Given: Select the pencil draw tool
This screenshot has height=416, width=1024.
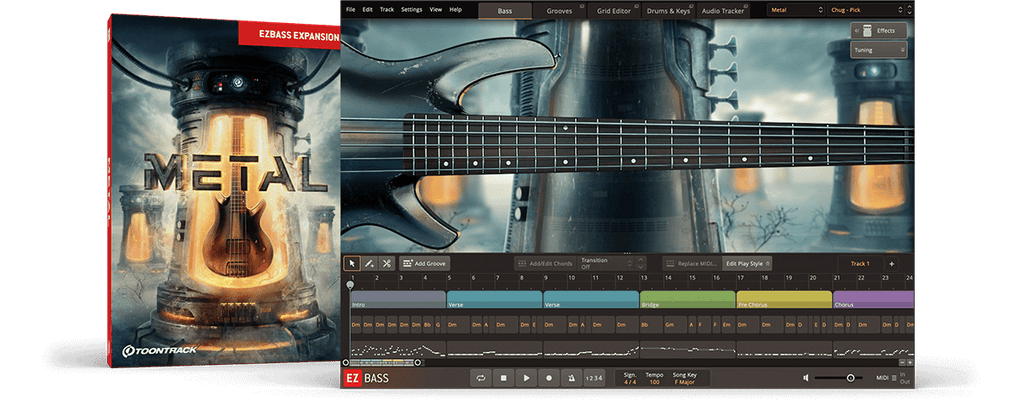Looking at the screenshot, I should pos(369,263).
